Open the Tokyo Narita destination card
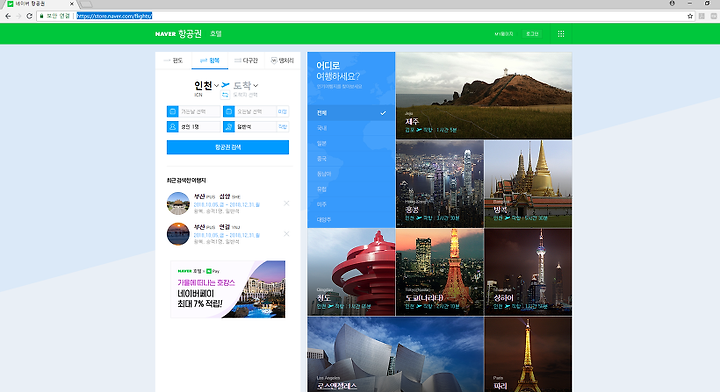 click(440, 272)
